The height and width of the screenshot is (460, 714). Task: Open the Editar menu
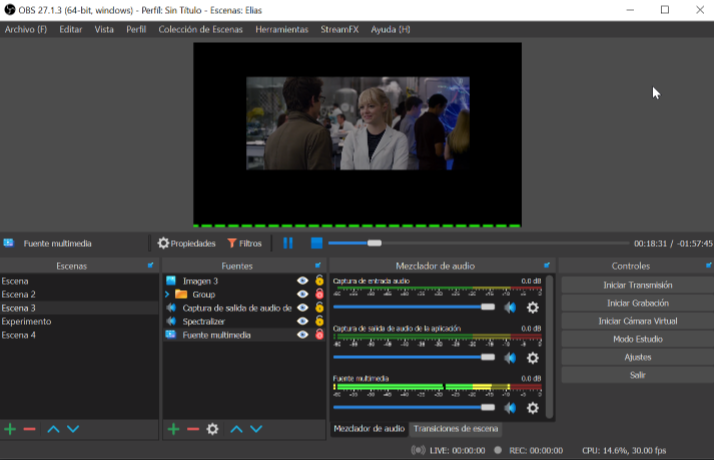coord(71,30)
